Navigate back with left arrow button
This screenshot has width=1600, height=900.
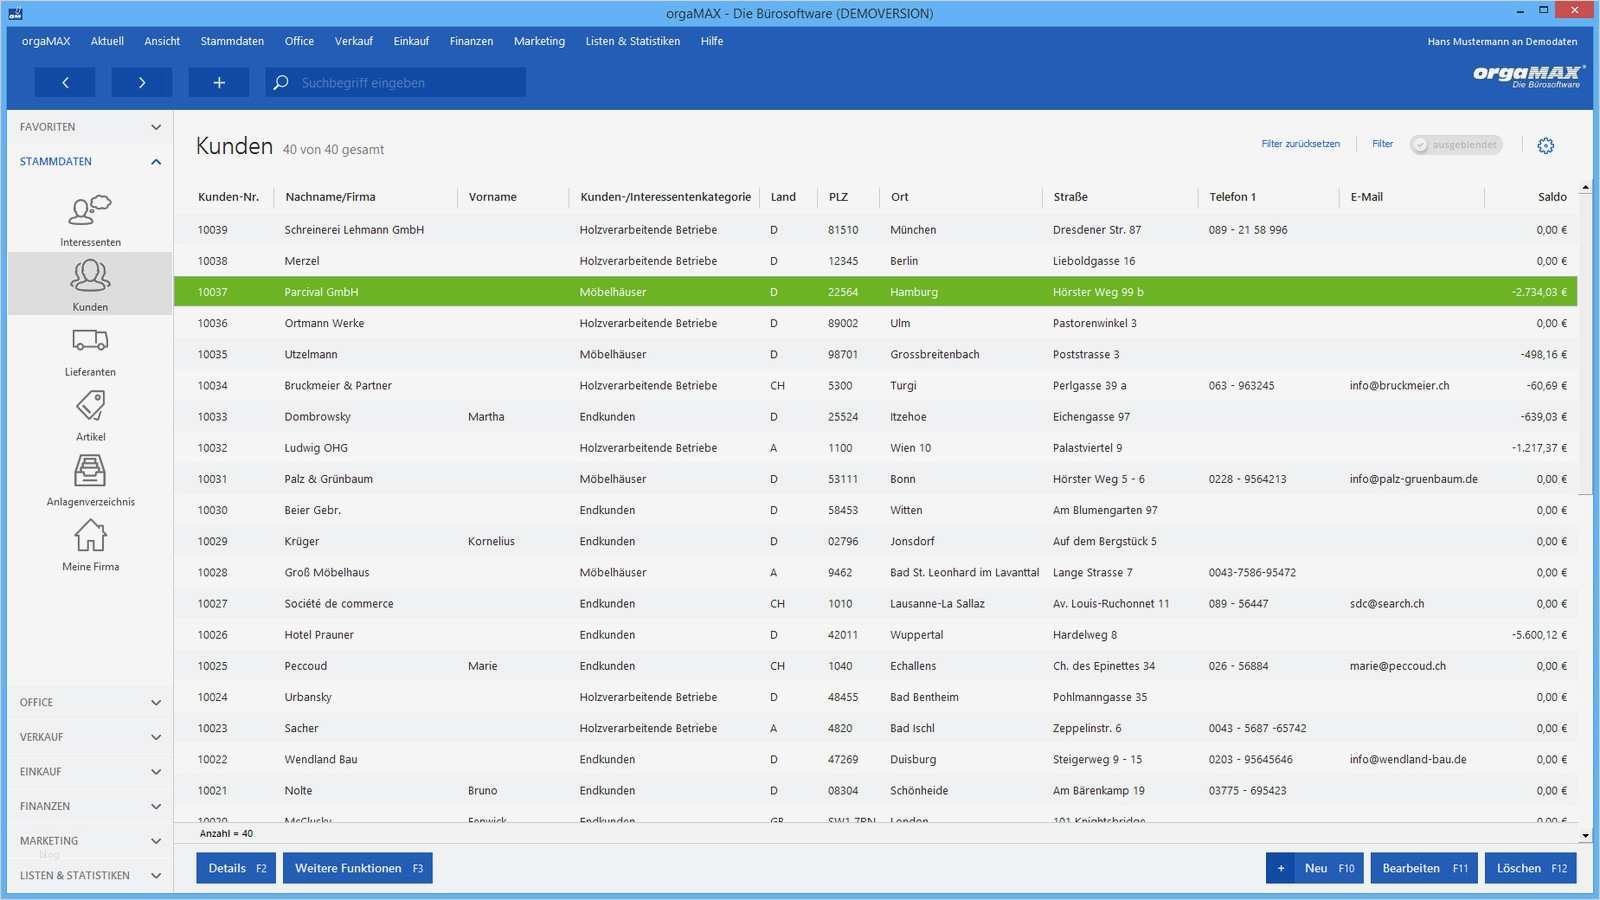[65, 82]
